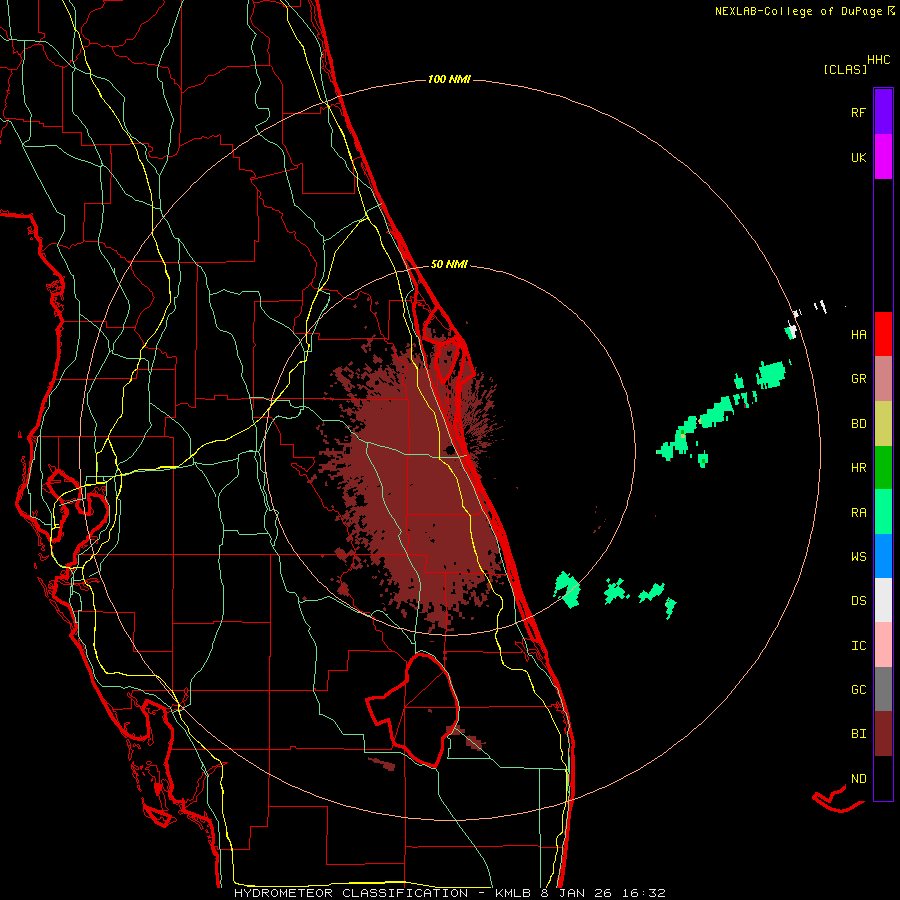Click the GR legend label
Image resolution: width=900 pixels, height=900 pixels.
pos(858,379)
